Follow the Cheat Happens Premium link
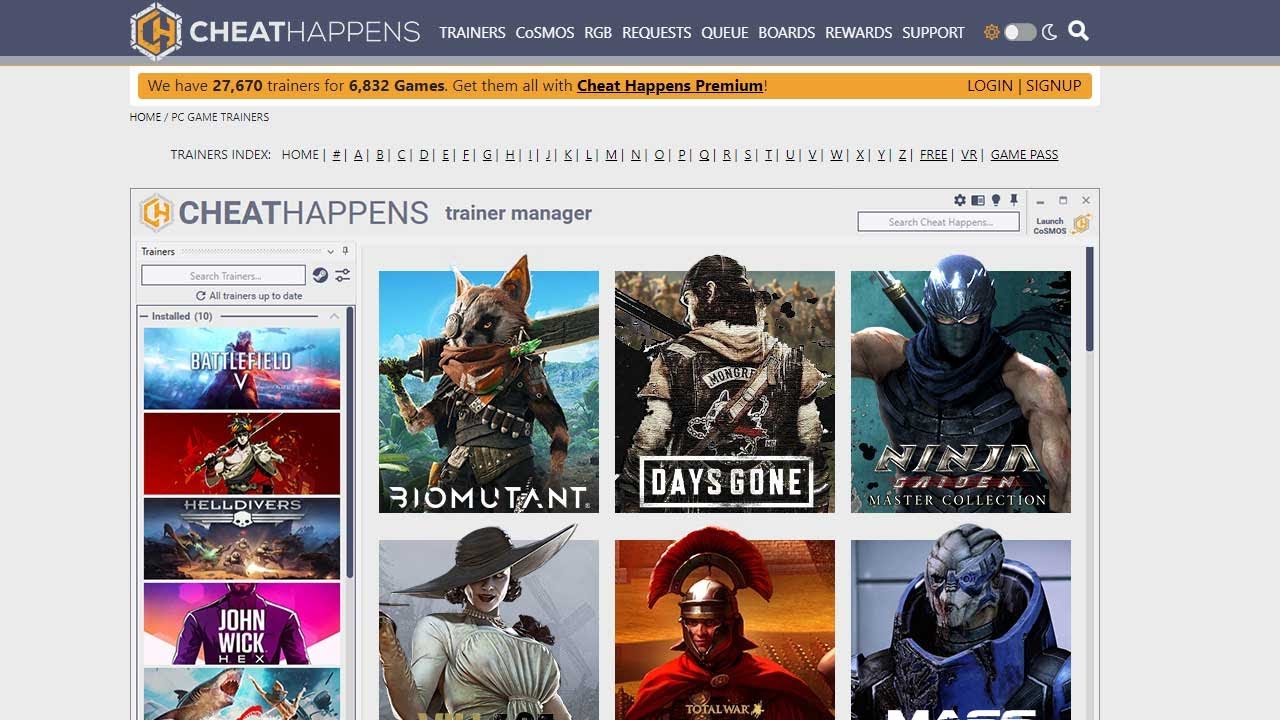Viewport: 1280px width, 720px height. click(x=670, y=86)
